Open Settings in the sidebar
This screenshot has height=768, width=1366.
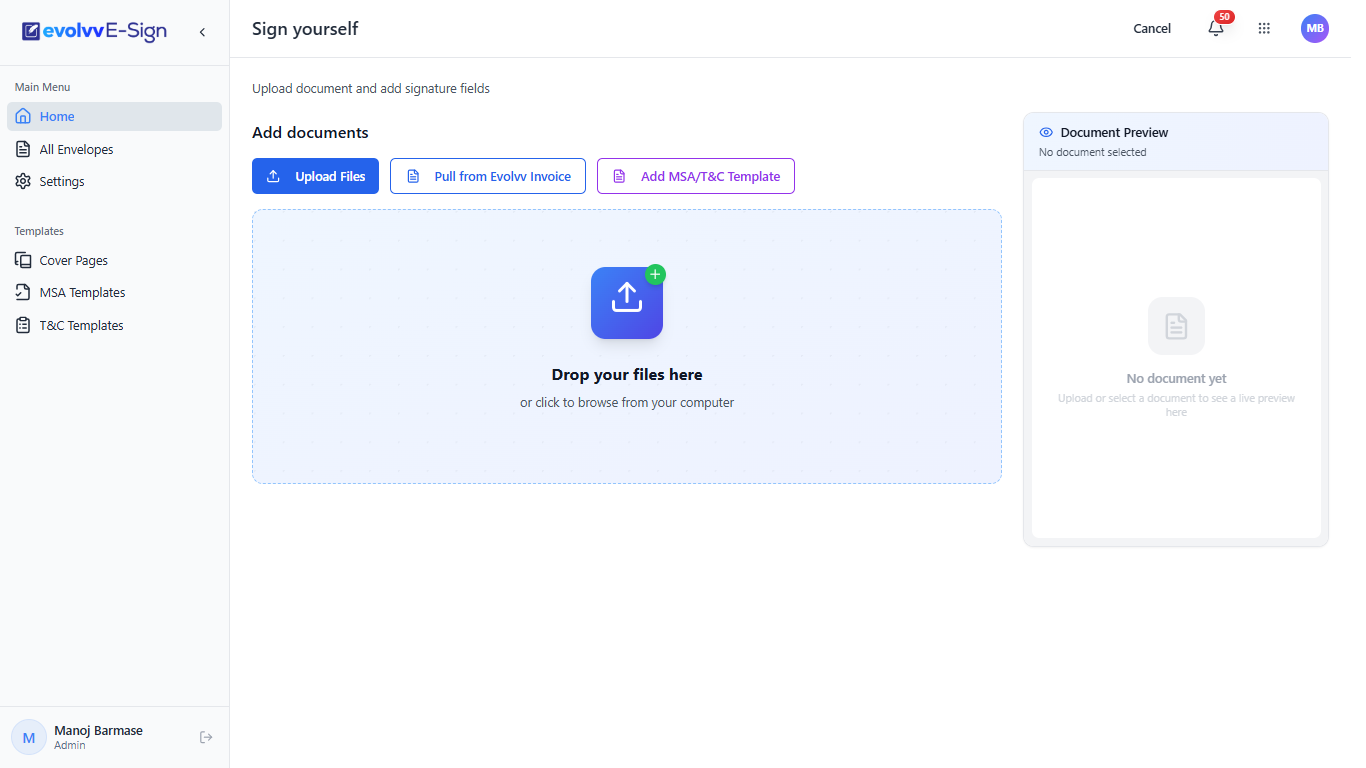point(114,181)
